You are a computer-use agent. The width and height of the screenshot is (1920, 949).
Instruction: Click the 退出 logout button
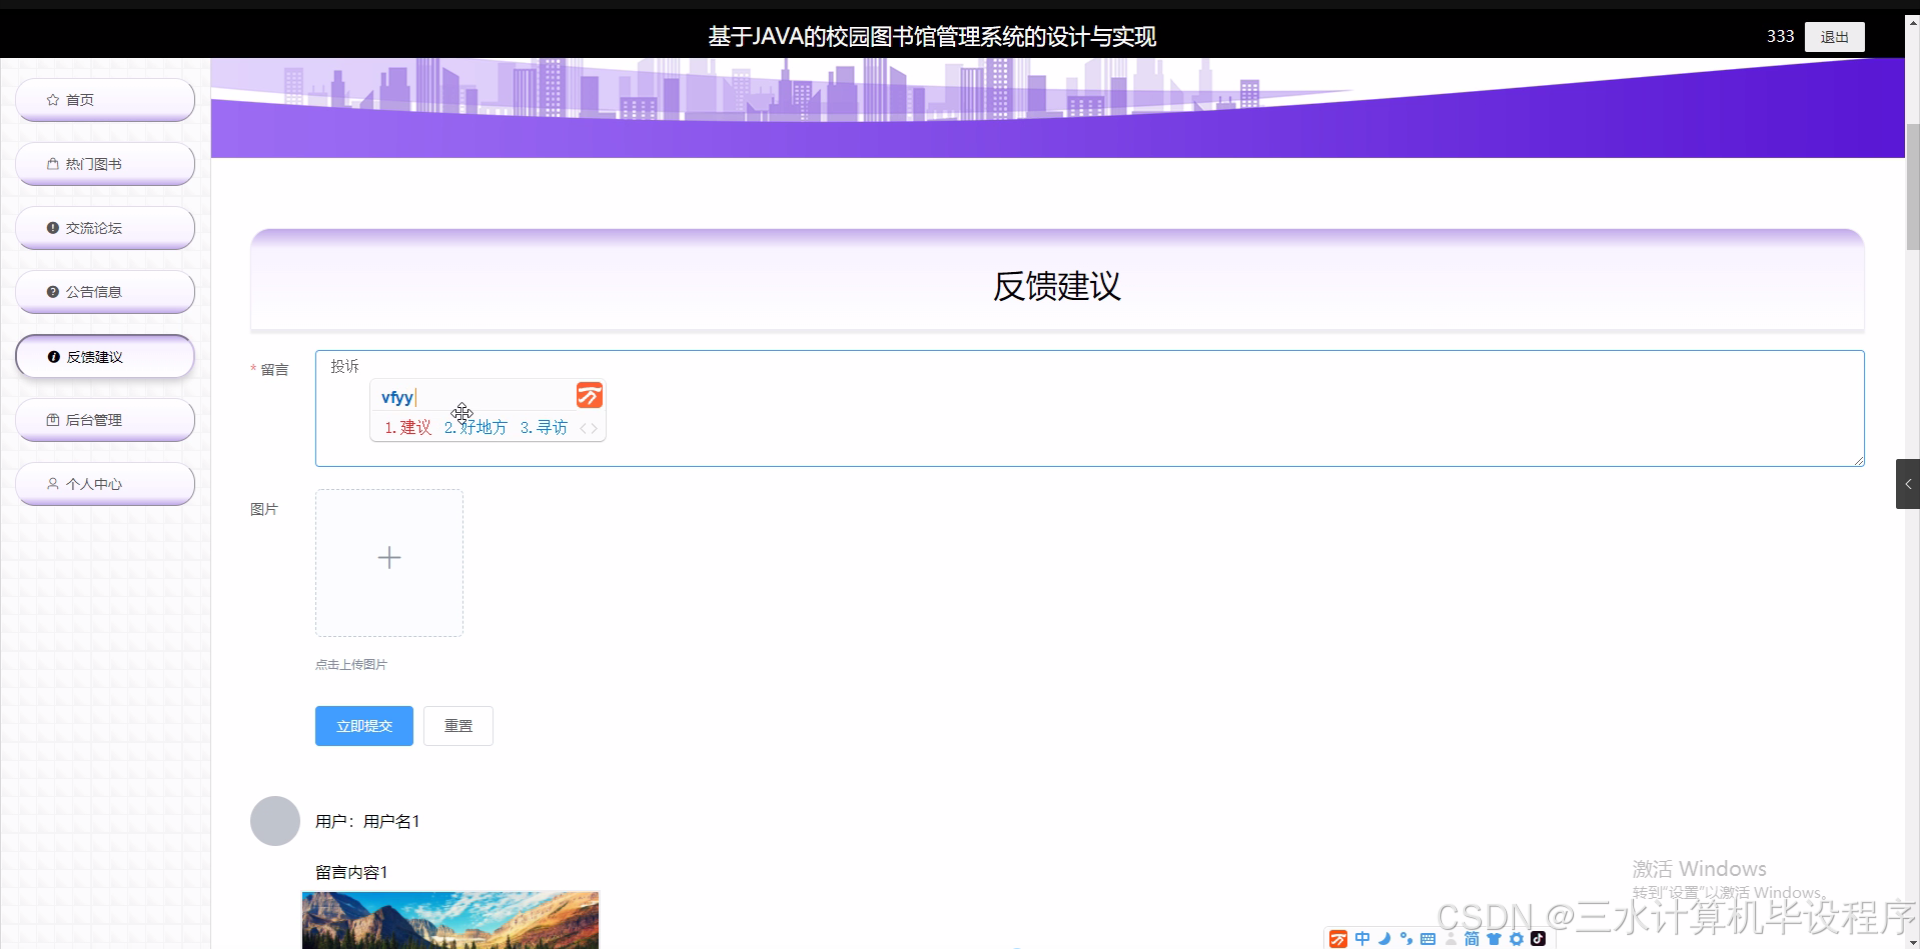1835,36
